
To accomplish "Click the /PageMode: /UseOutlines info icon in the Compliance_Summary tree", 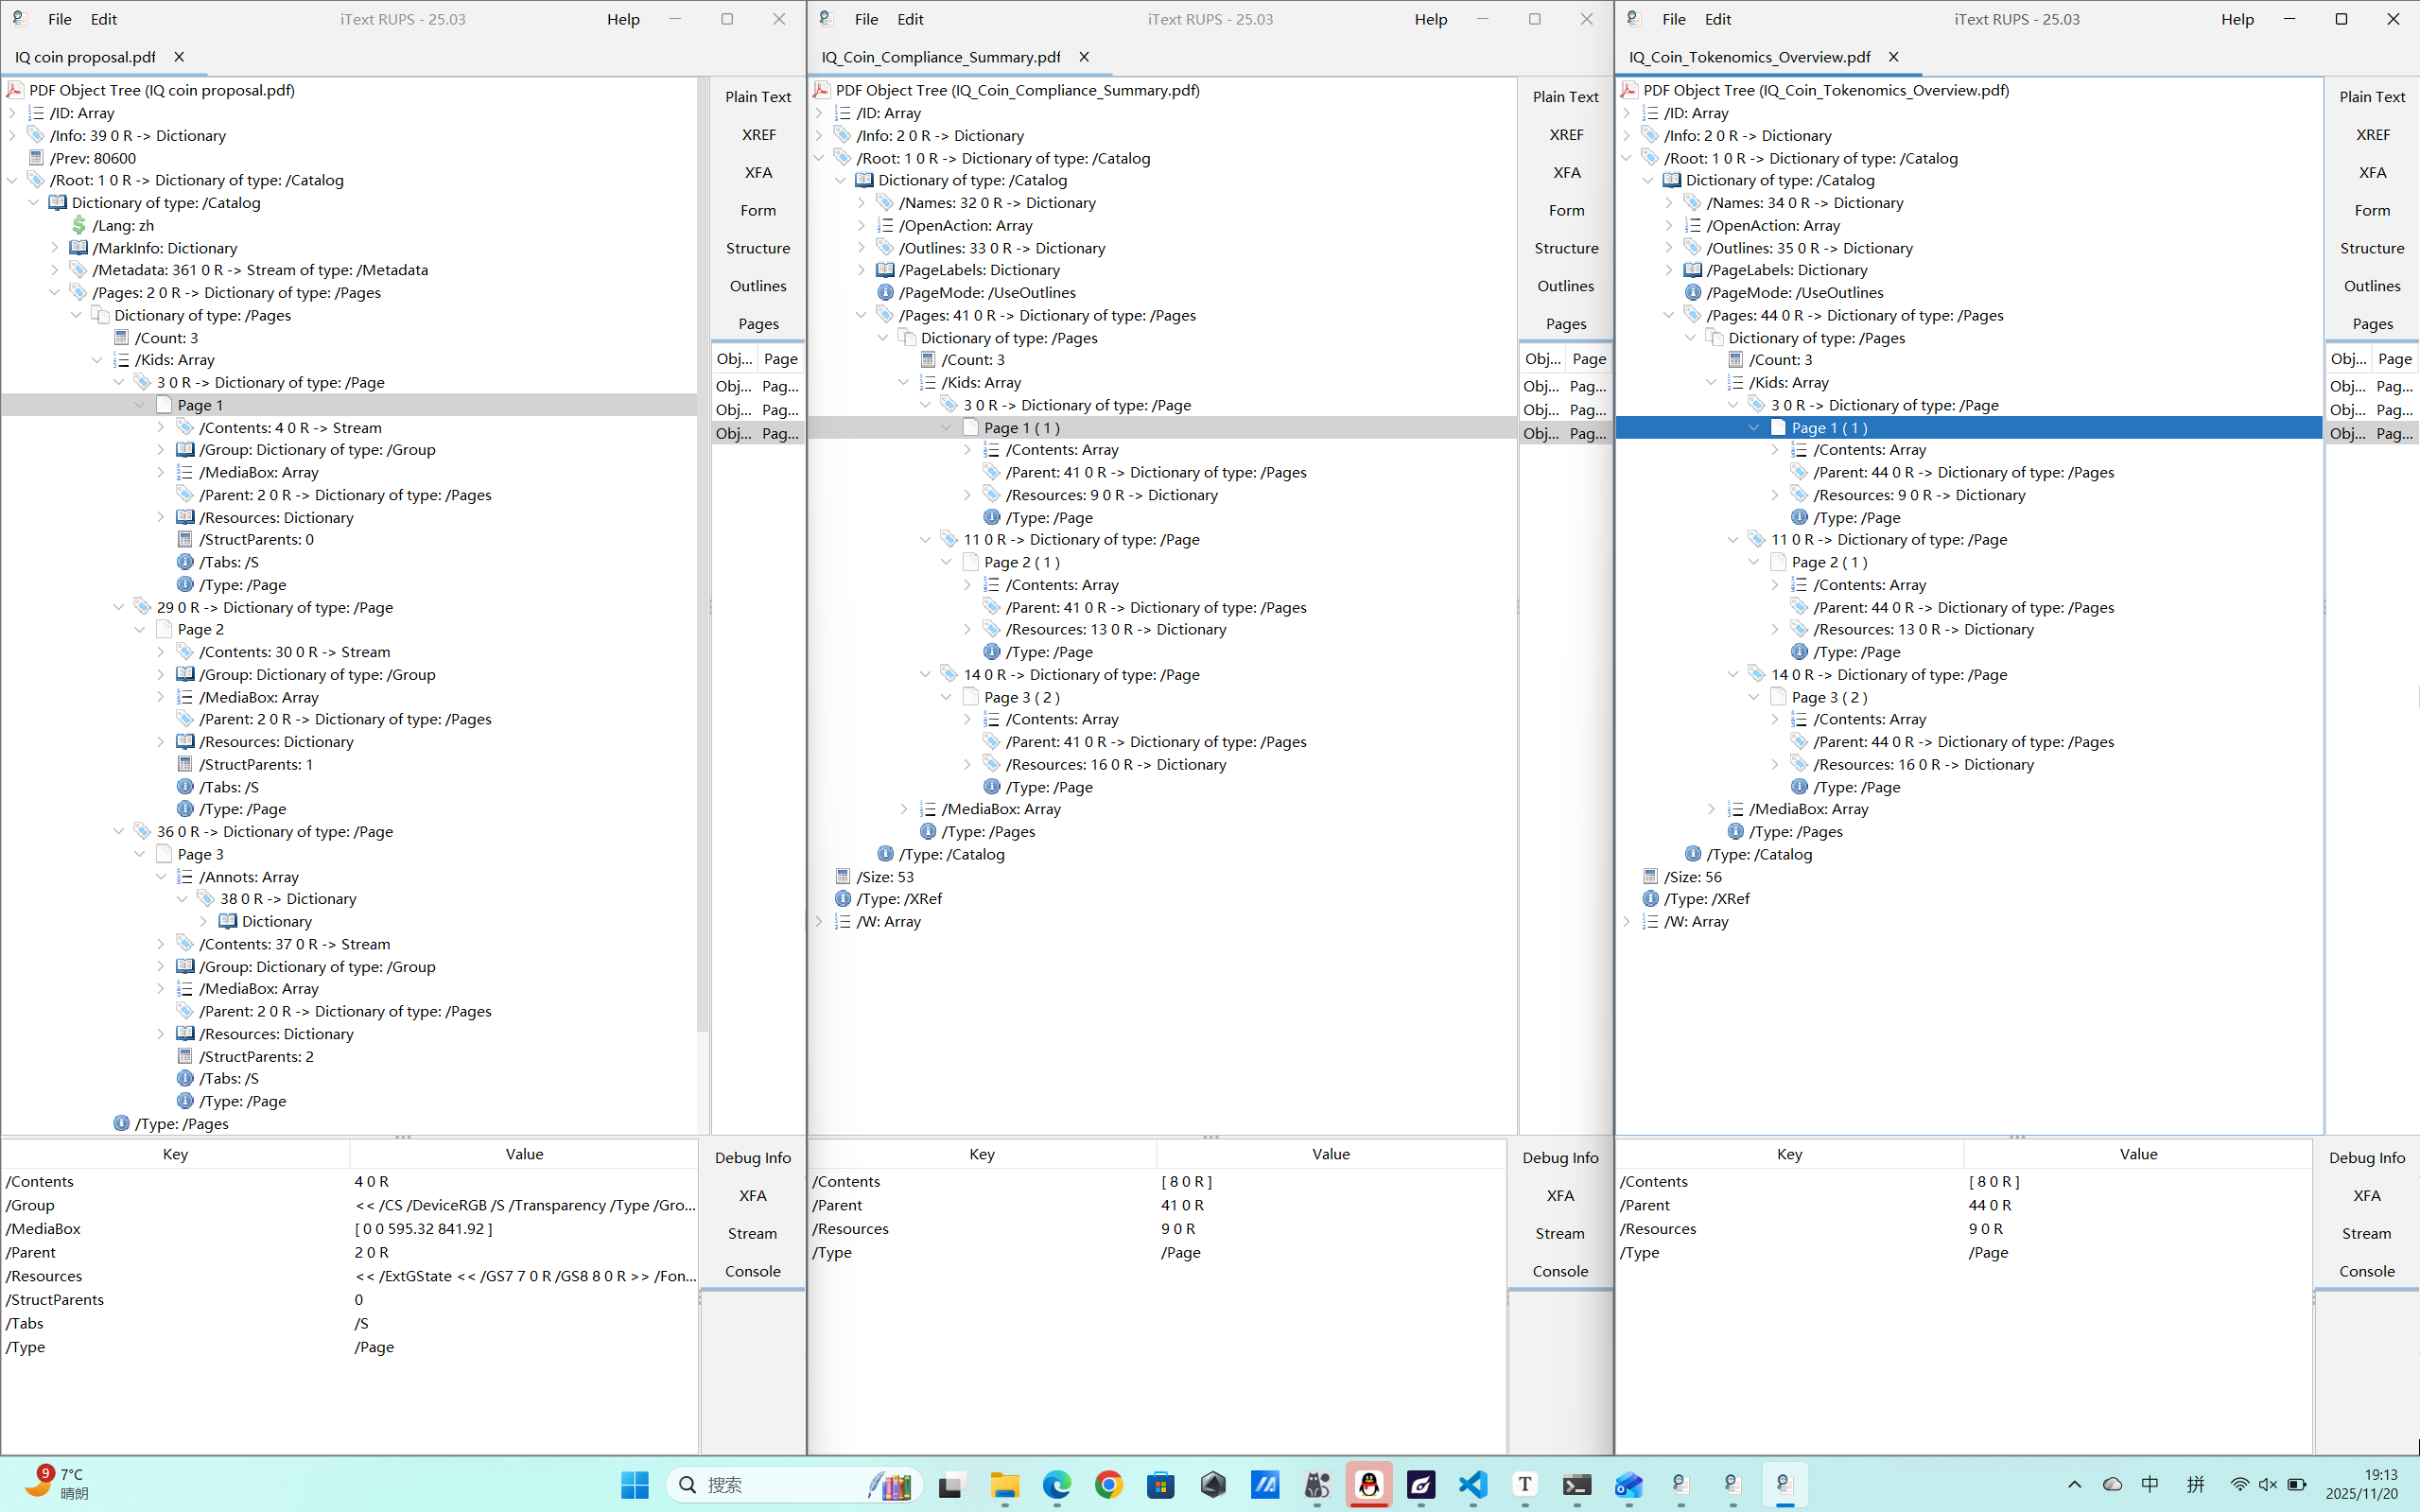I will pyautogui.click(x=885, y=293).
